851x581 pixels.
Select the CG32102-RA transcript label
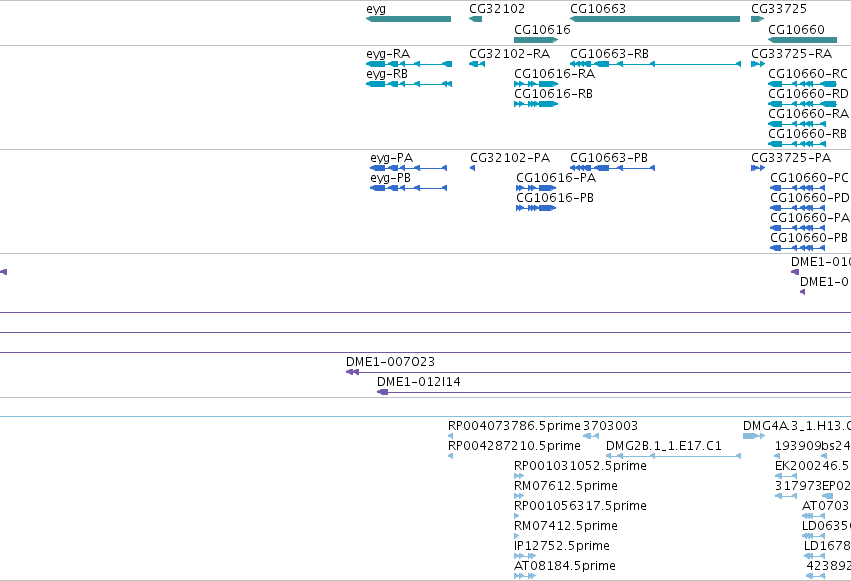509,54
